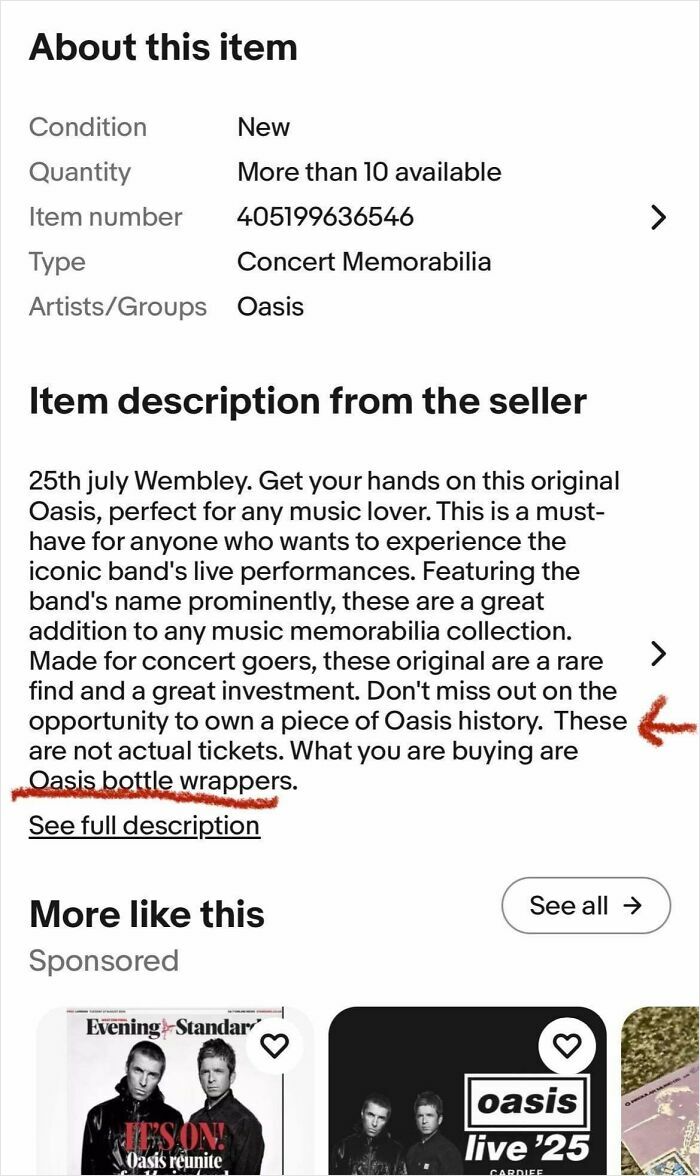Toggle the heart on the first sponsored thumbnail

click(275, 1043)
